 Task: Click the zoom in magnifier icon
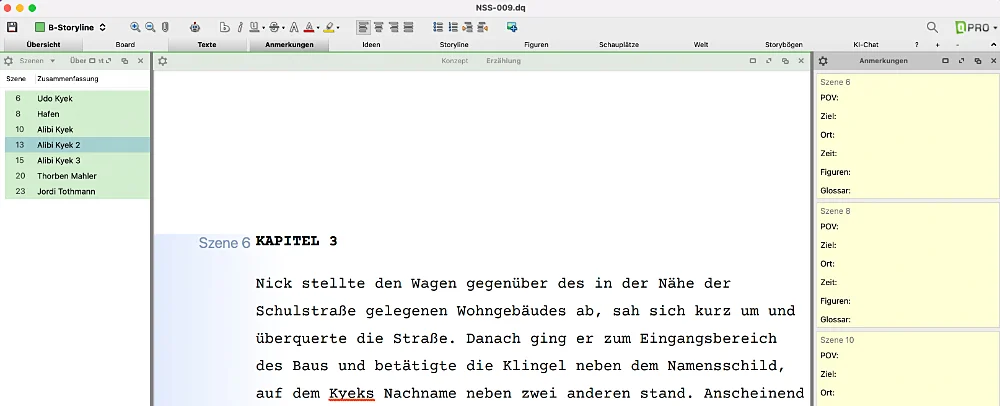(135, 27)
